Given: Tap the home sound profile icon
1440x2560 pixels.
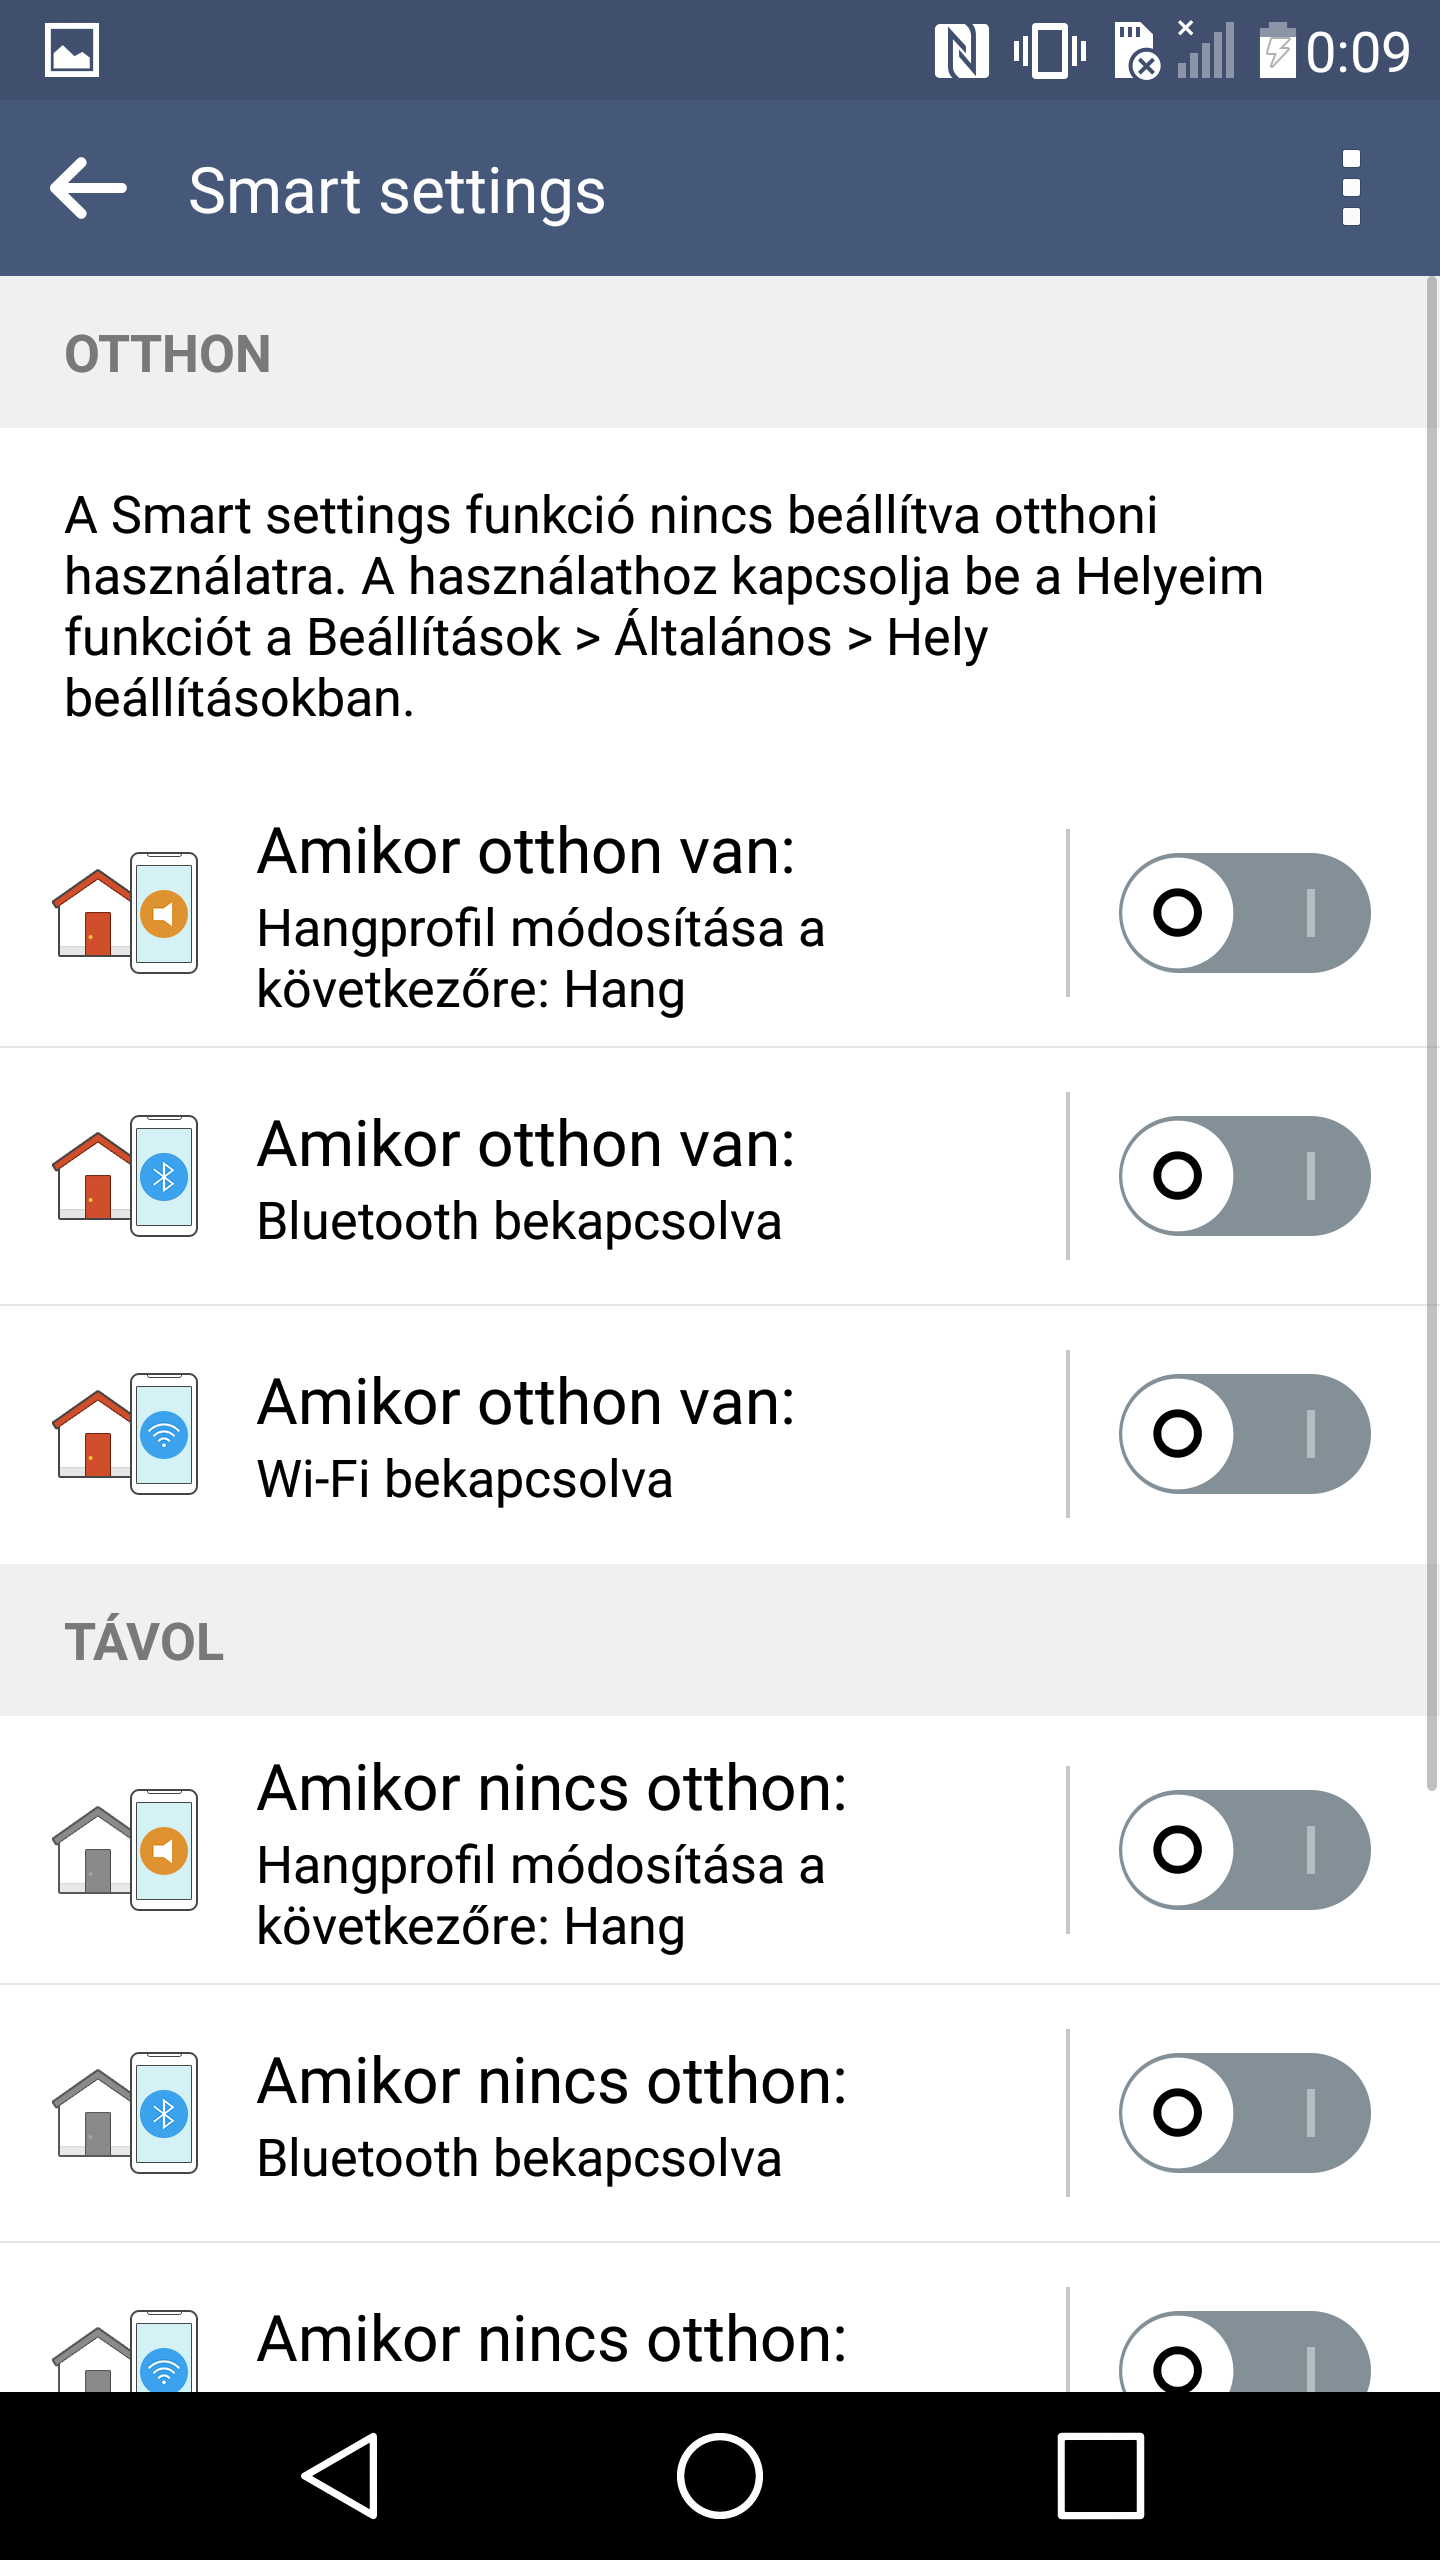Looking at the screenshot, I should click(125, 912).
